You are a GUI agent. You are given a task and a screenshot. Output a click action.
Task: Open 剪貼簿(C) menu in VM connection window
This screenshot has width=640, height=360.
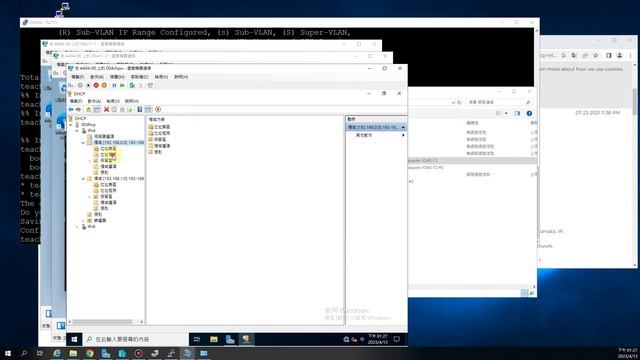click(x=140, y=77)
